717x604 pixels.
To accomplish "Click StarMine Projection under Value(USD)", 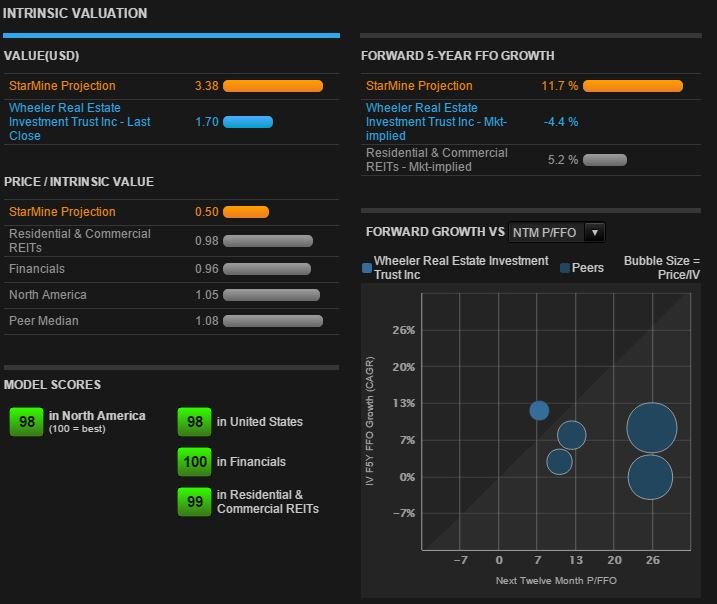I will coord(62,86).
